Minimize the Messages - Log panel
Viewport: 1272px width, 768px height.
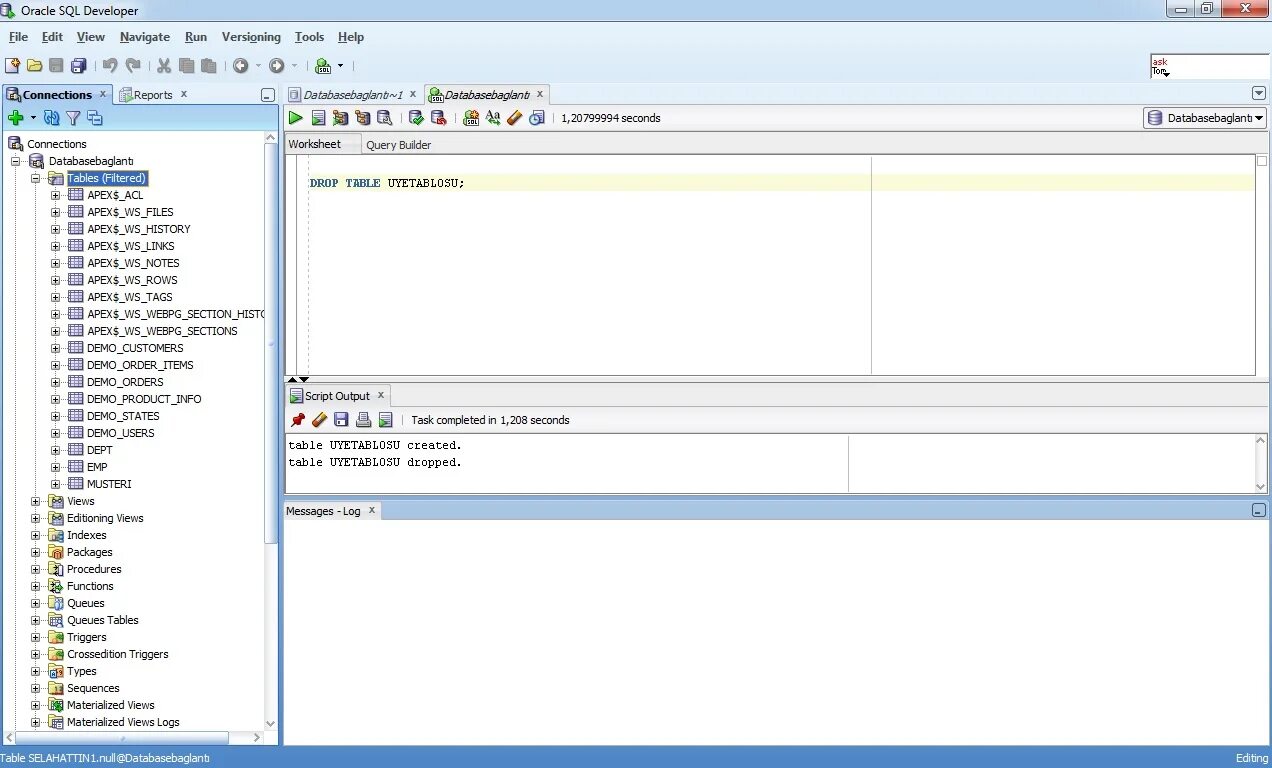pyautogui.click(x=1259, y=510)
